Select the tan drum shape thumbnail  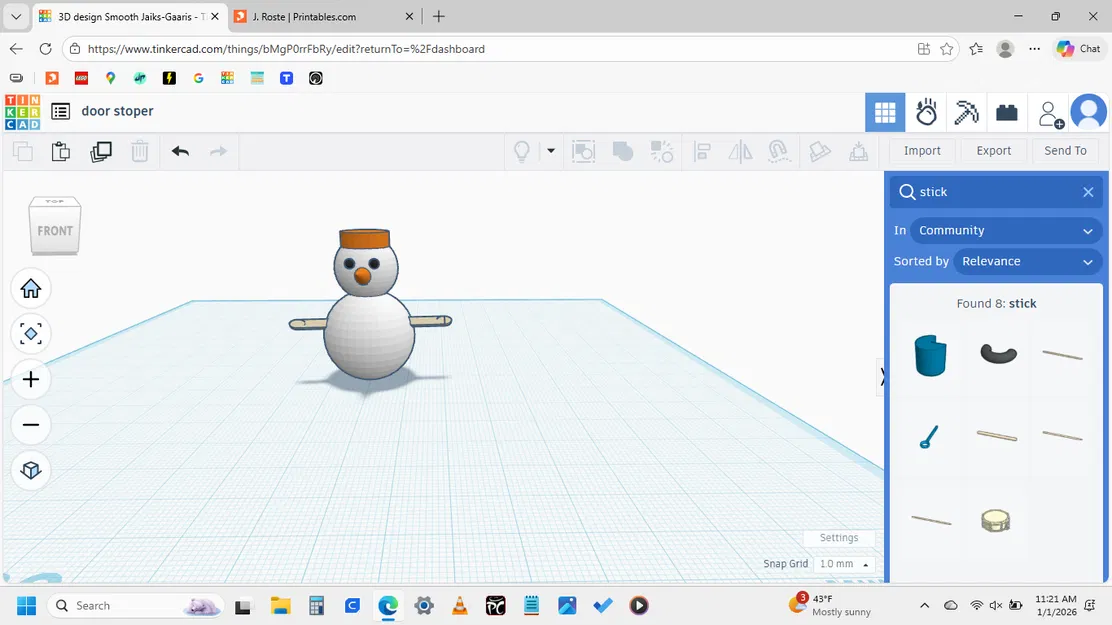[x=996, y=521]
